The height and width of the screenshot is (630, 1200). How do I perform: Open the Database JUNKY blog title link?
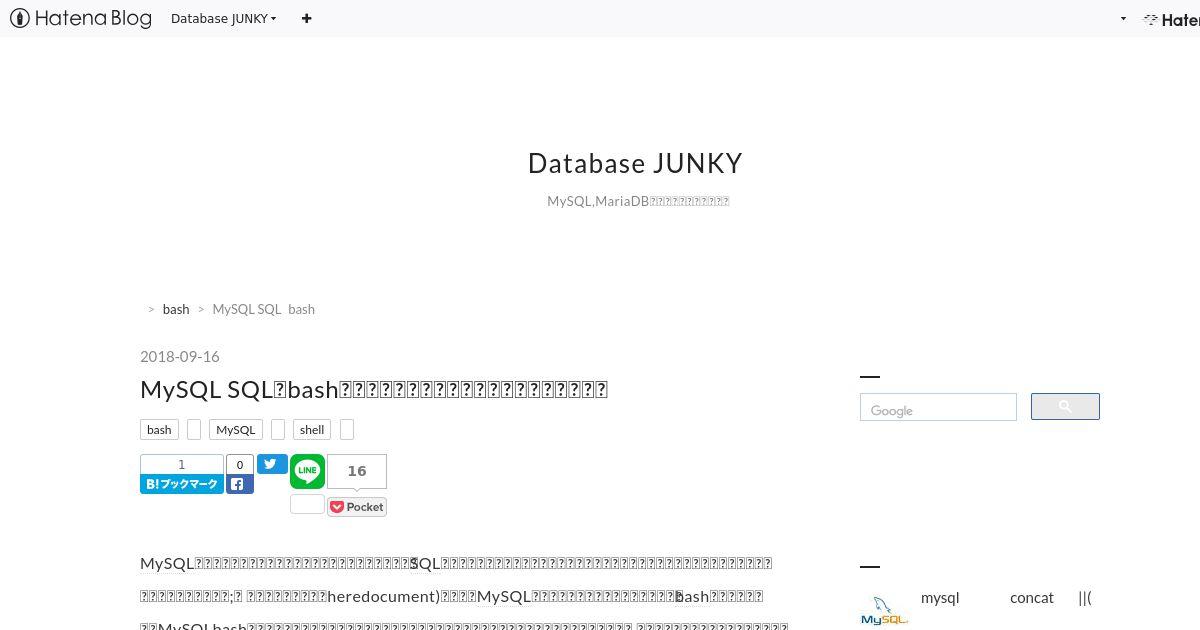[x=635, y=163]
